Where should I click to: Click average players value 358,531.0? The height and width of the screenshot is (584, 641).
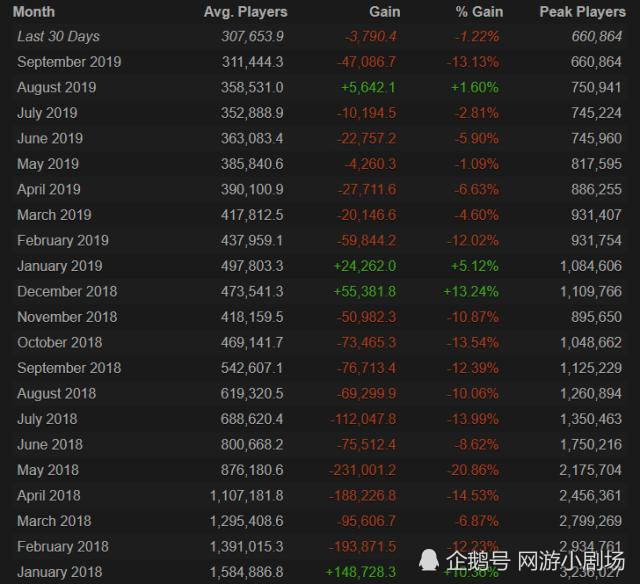[252, 87]
